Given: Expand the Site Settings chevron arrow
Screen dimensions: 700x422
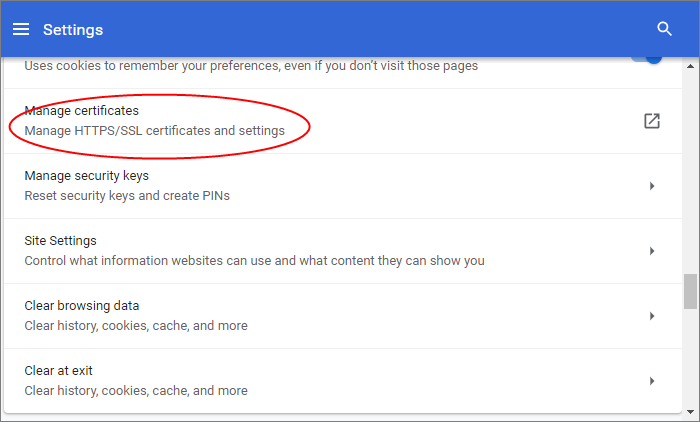Looking at the screenshot, I should pyautogui.click(x=652, y=251).
